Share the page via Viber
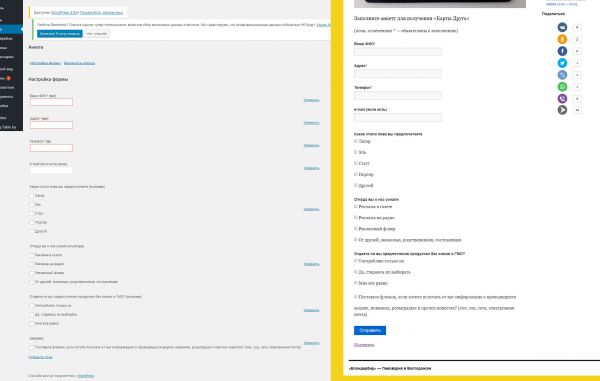 coord(562,98)
